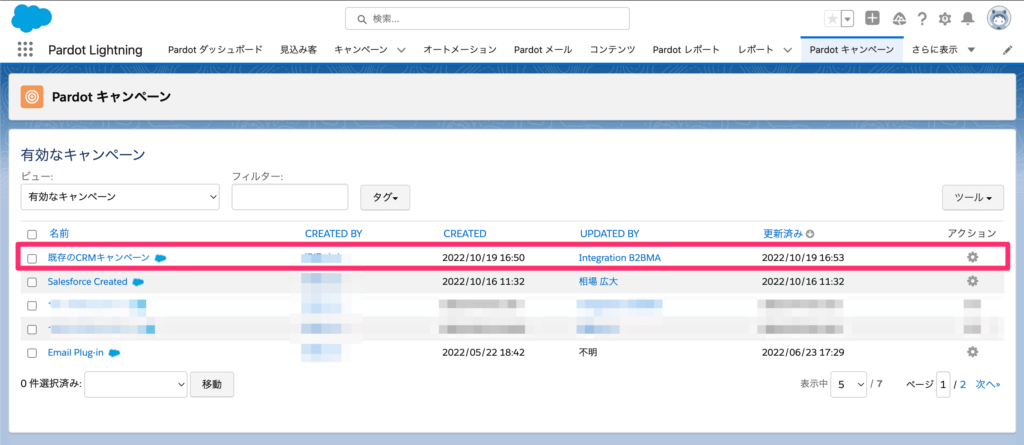Viewport: 1024px width, 445px height.
Task: Click the Integration B2BMA user link
Action: [620, 258]
